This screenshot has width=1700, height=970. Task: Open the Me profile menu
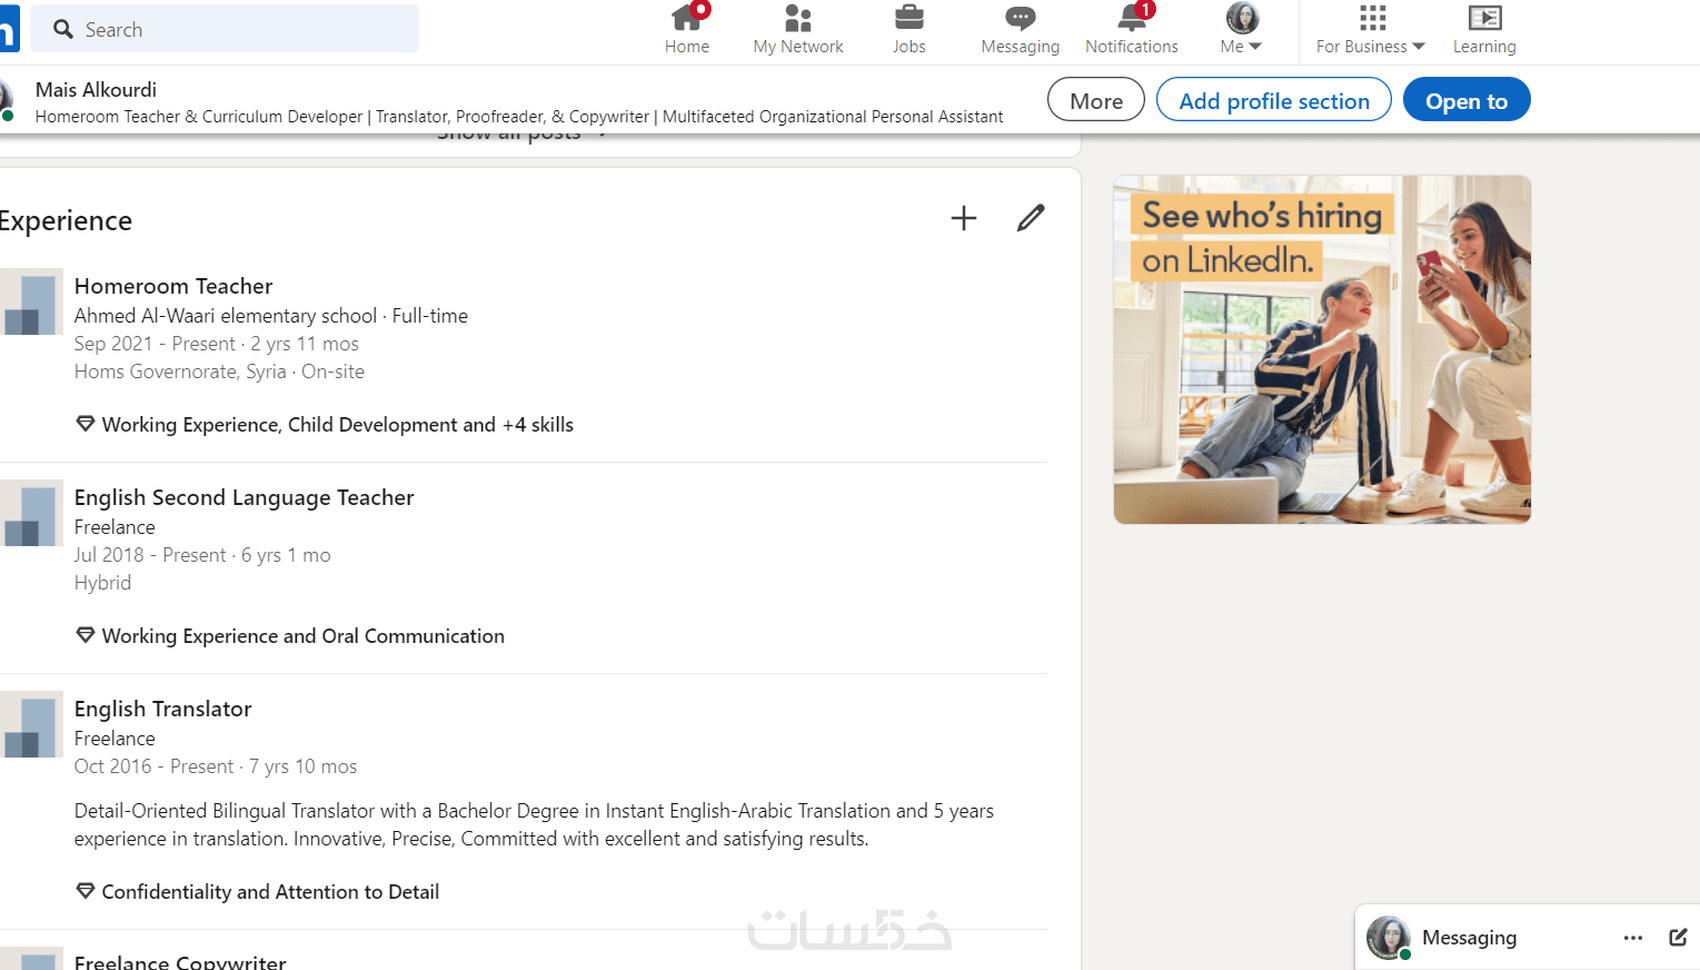tap(1242, 29)
